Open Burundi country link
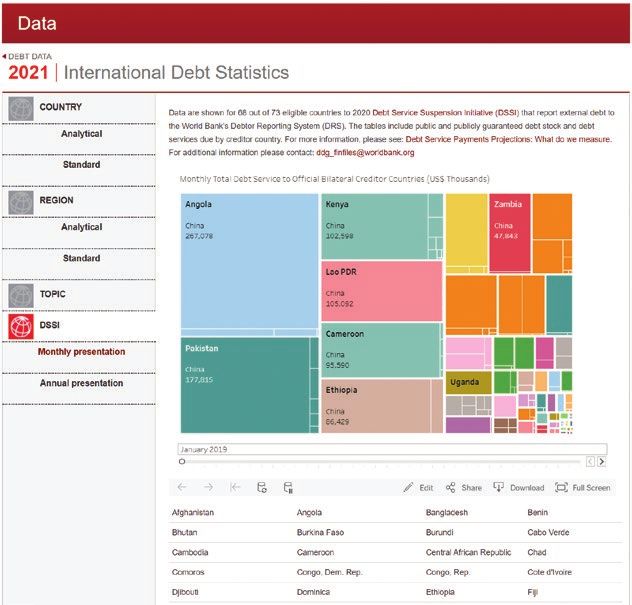 point(439,532)
